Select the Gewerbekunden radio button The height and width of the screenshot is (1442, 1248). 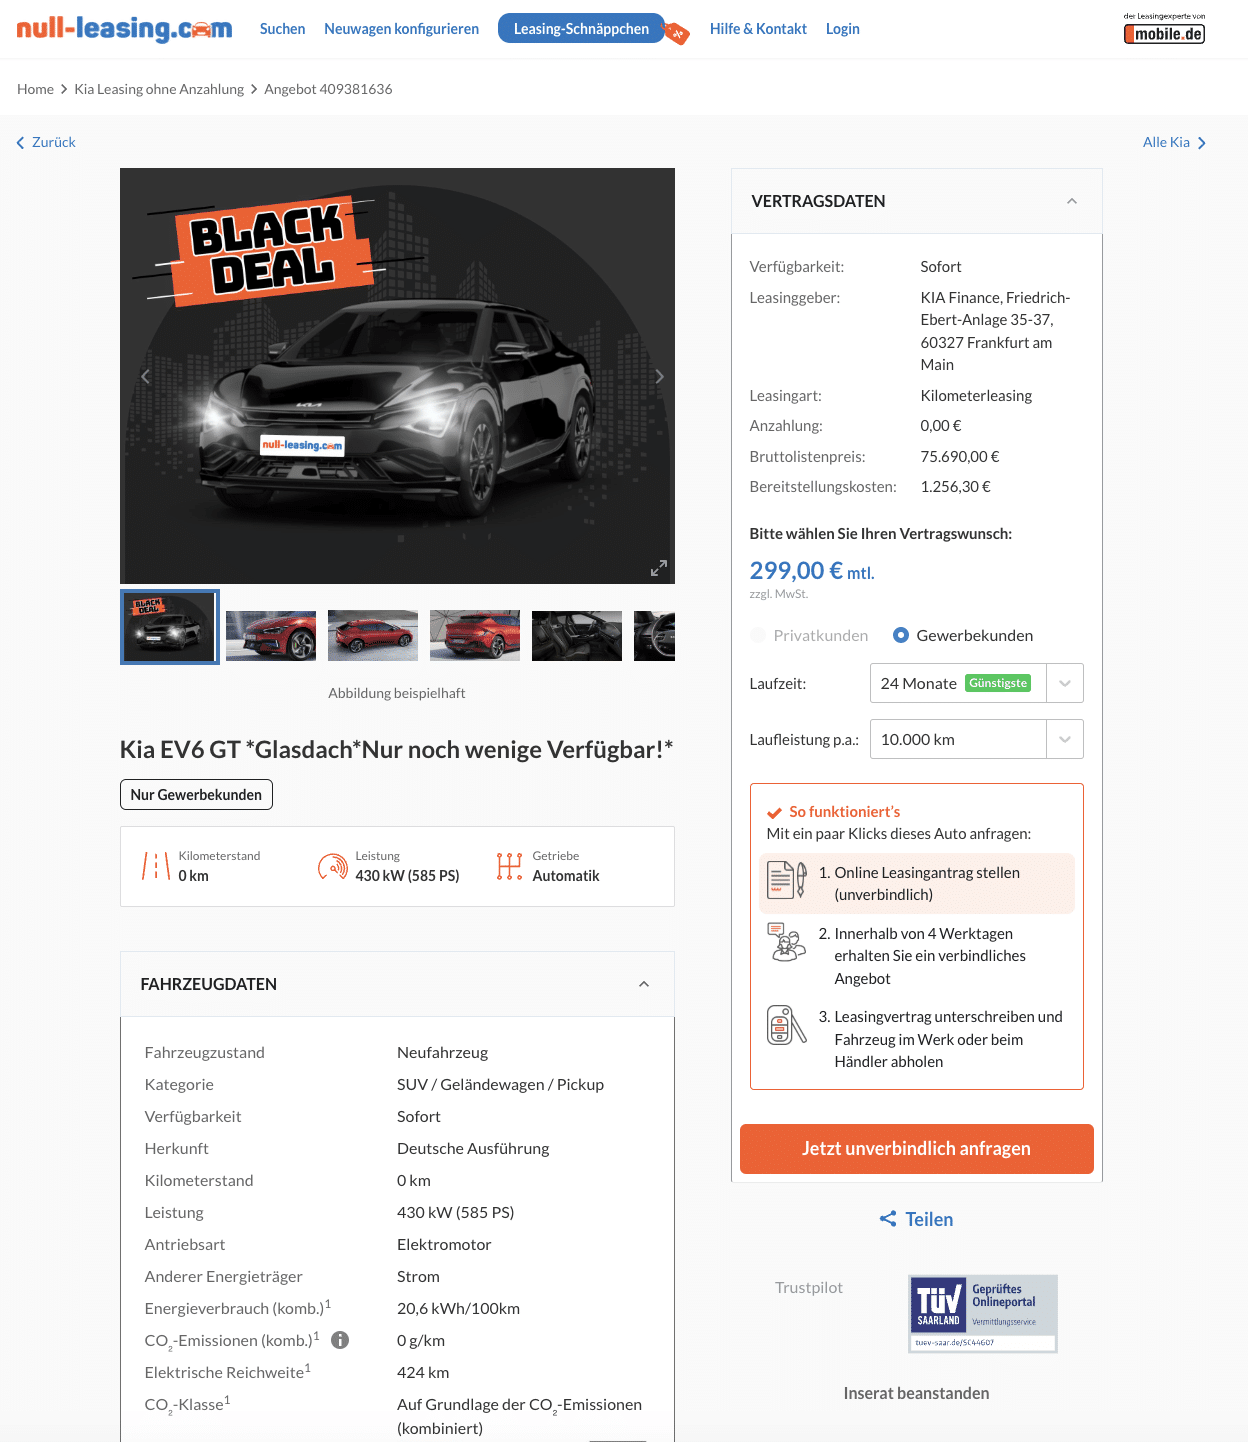pyautogui.click(x=901, y=635)
